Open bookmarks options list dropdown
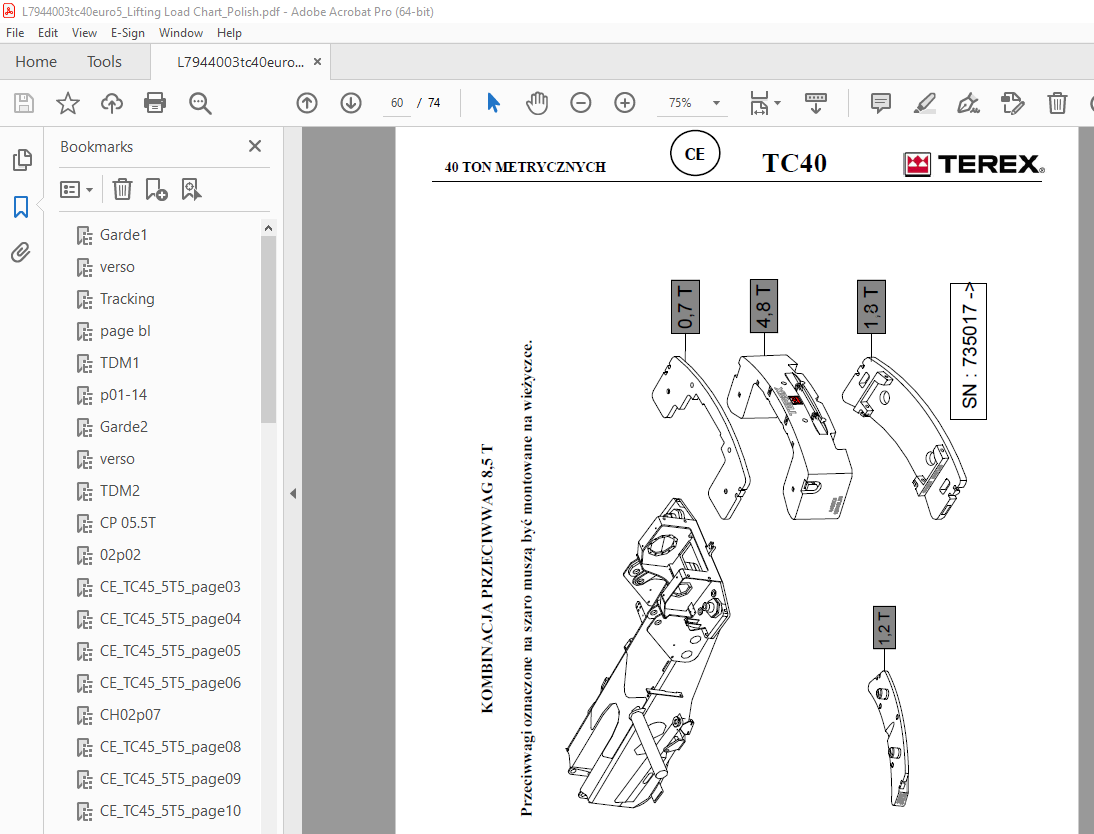Image resolution: width=1094 pixels, height=834 pixels. coord(76,189)
